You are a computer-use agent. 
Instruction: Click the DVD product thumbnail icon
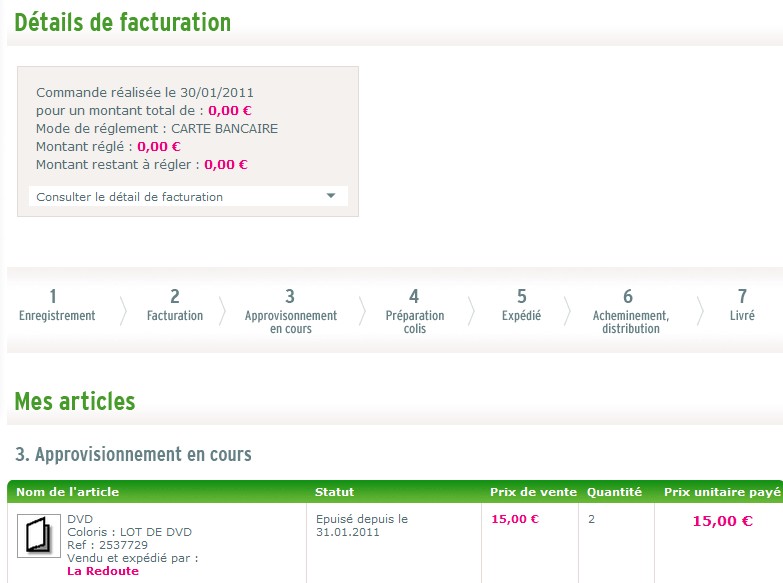tap(39, 535)
